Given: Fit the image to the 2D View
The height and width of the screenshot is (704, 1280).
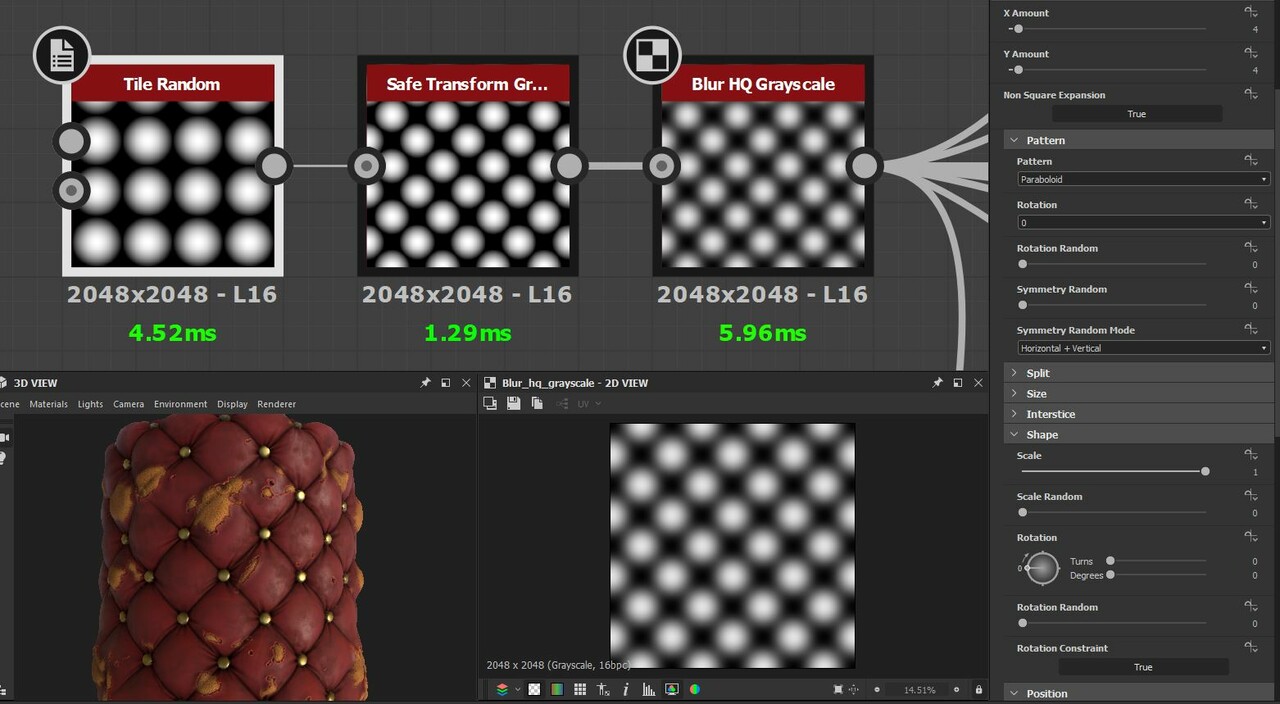Looking at the screenshot, I should click(838, 689).
